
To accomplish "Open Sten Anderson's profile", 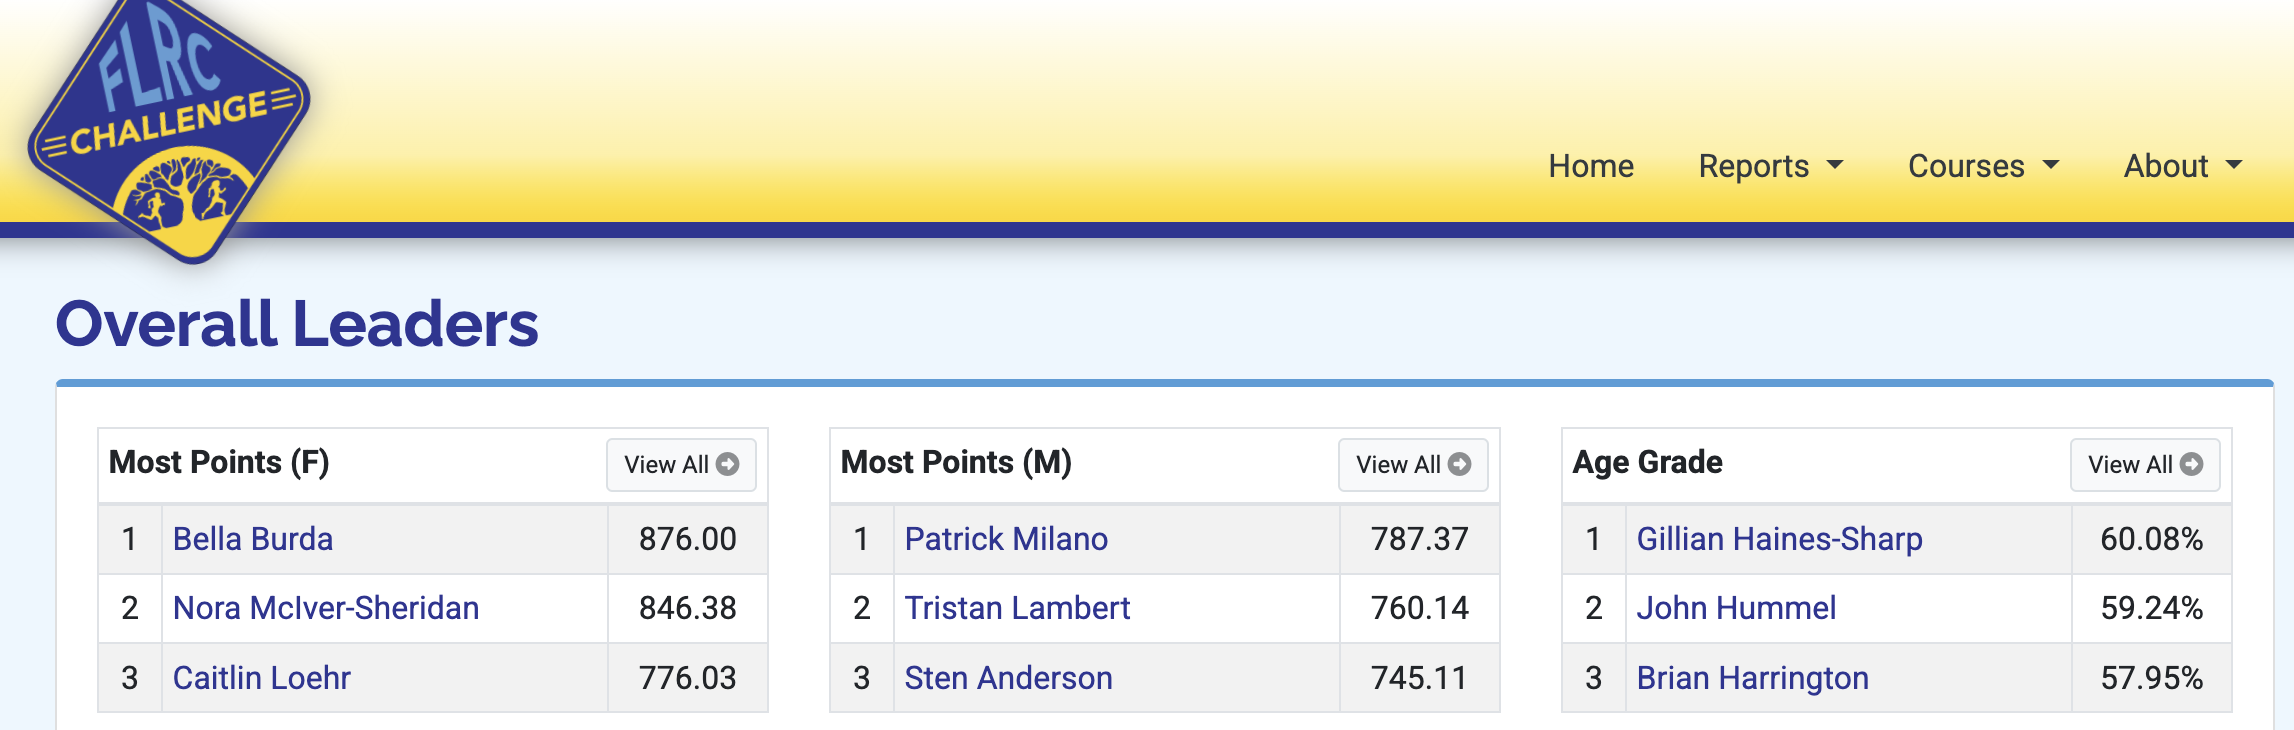I will tap(1008, 678).
